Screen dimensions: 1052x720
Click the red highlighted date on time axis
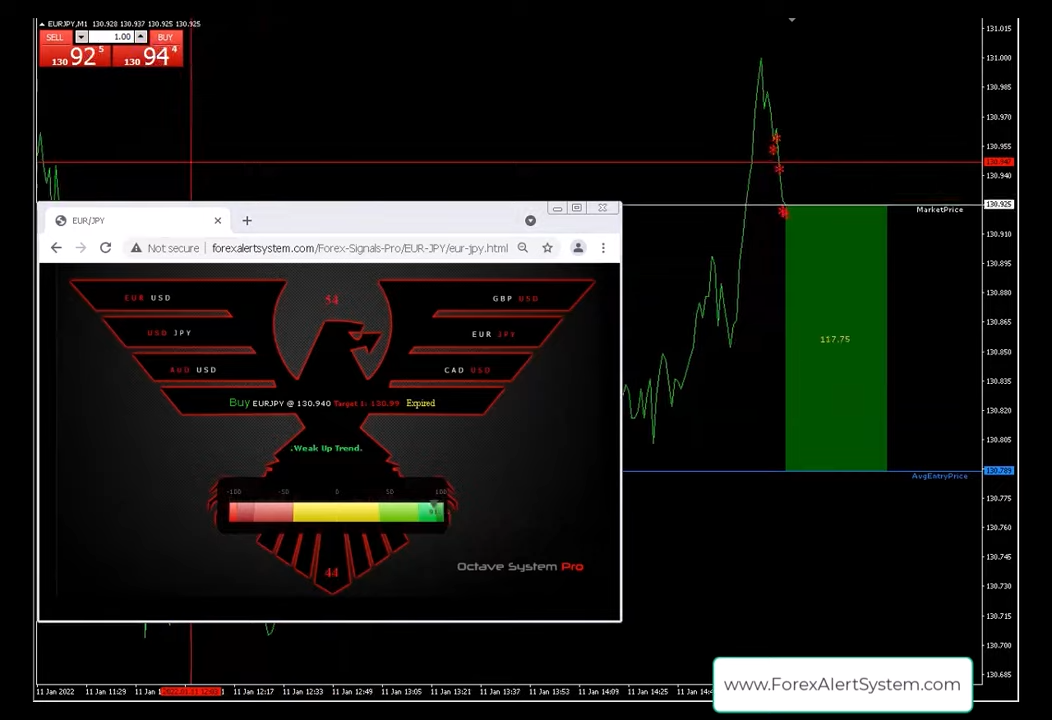pos(191,691)
